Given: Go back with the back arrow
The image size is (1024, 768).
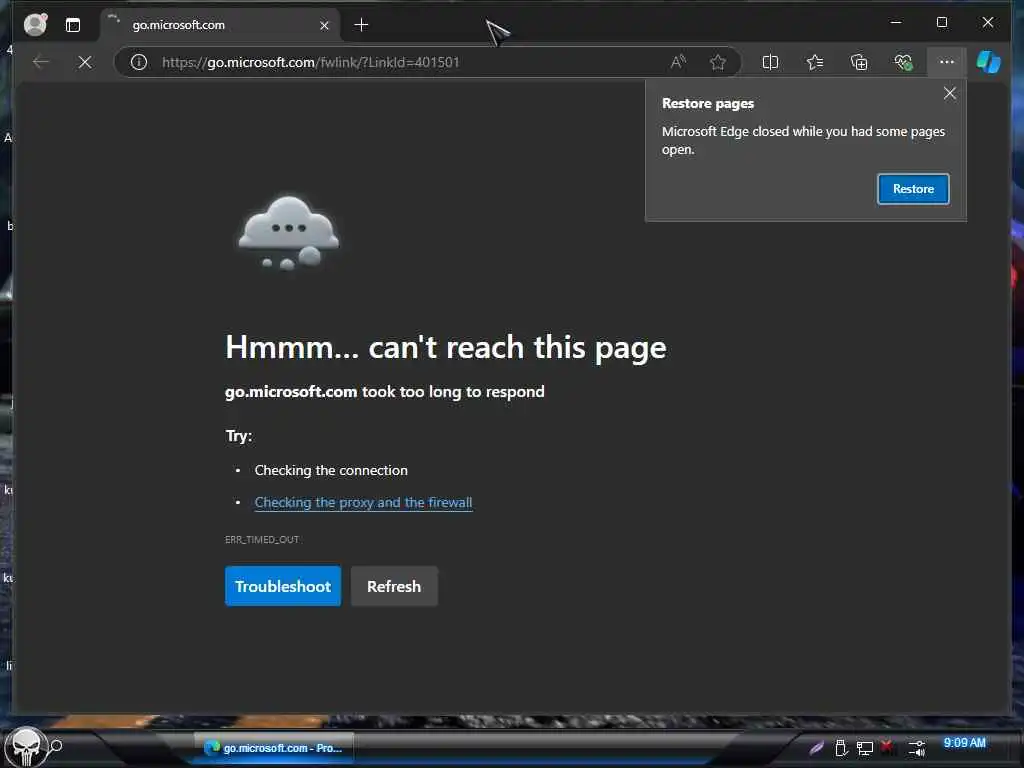Looking at the screenshot, I should (40, 62).
